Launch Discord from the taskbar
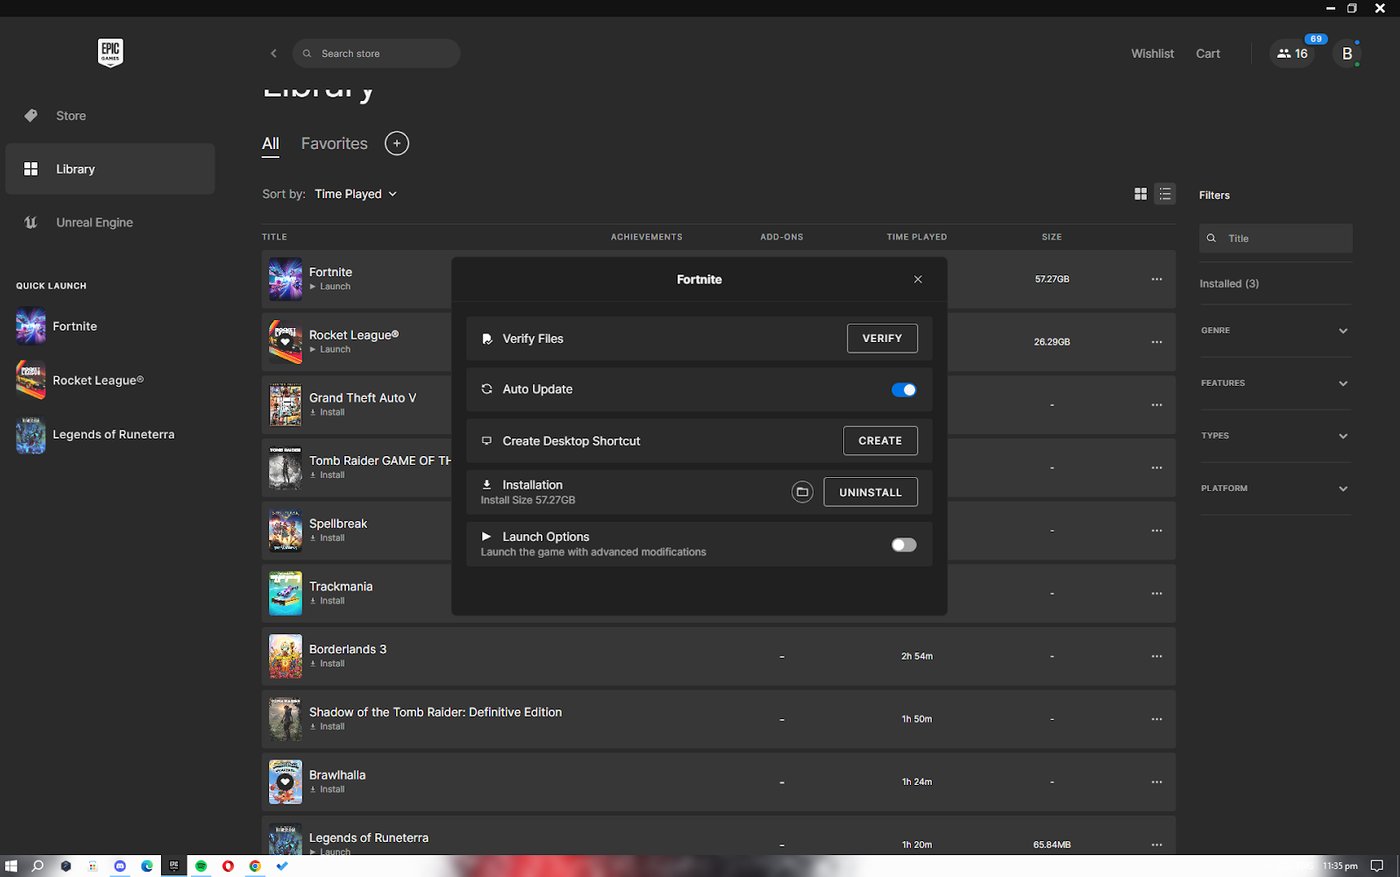Viewport: 1400px width, 877px height. point(119,865)
